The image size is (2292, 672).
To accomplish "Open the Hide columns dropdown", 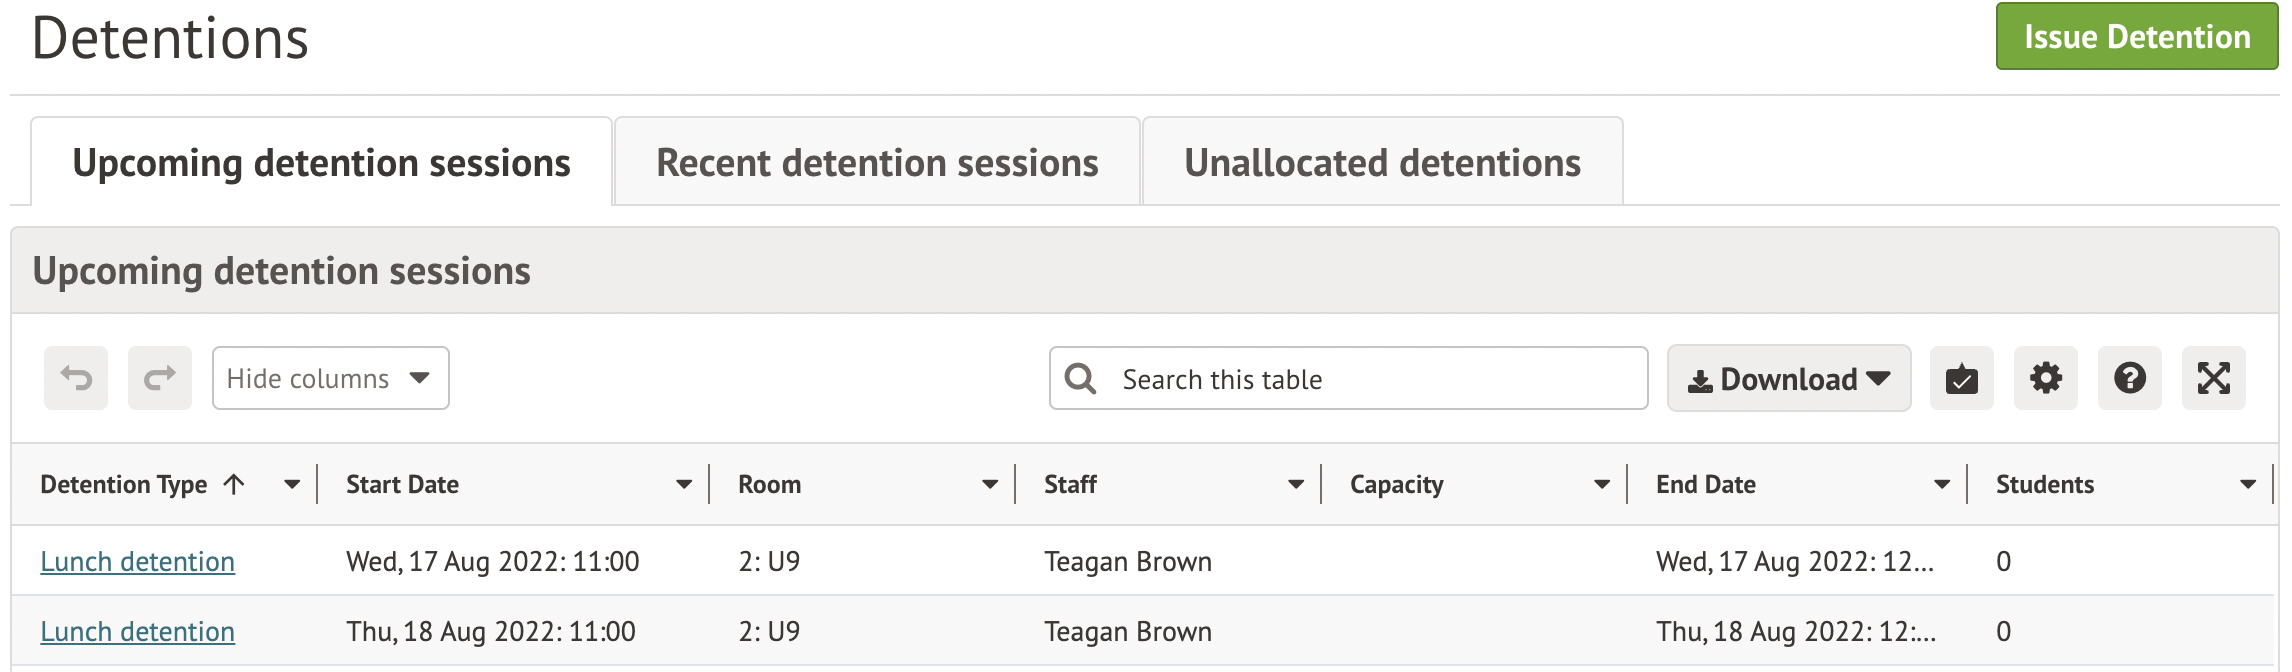I will (x=330, y=379).
